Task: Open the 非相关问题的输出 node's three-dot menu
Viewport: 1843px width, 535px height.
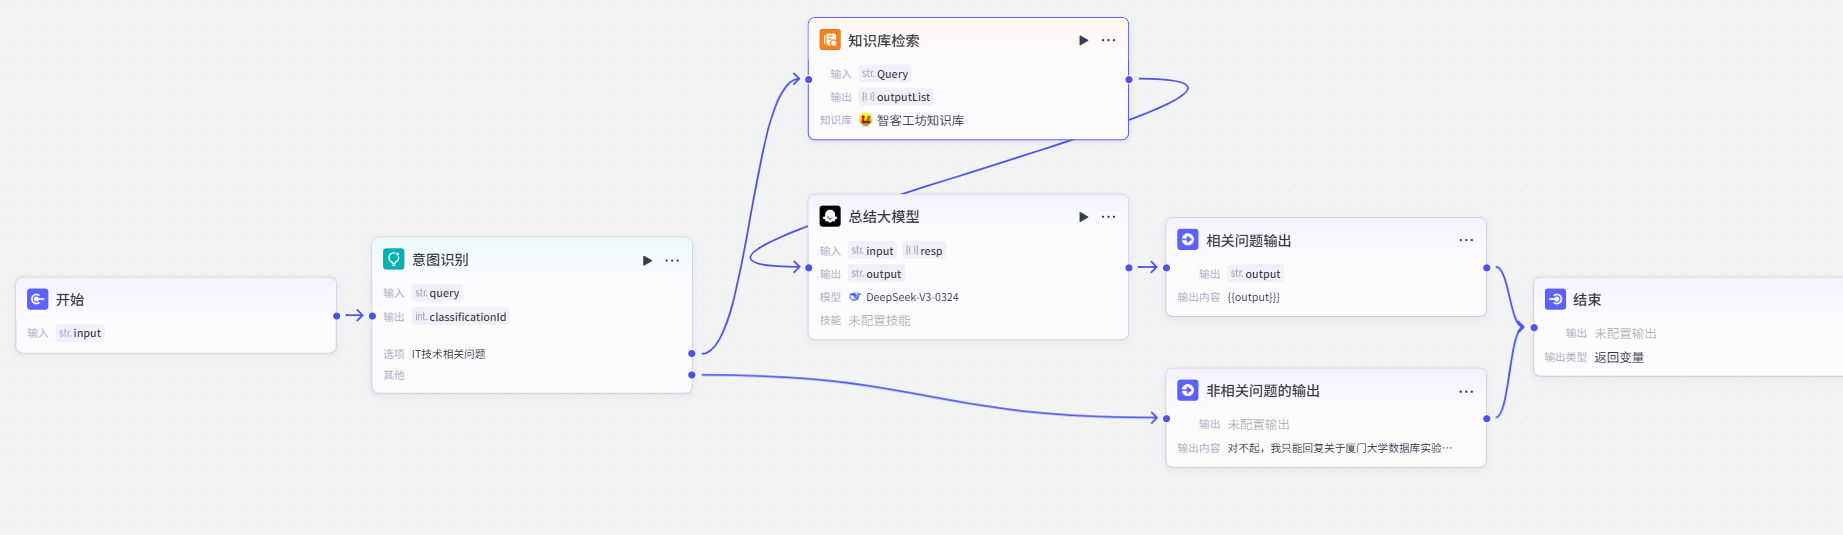Action: click(x=1466, y=391)
